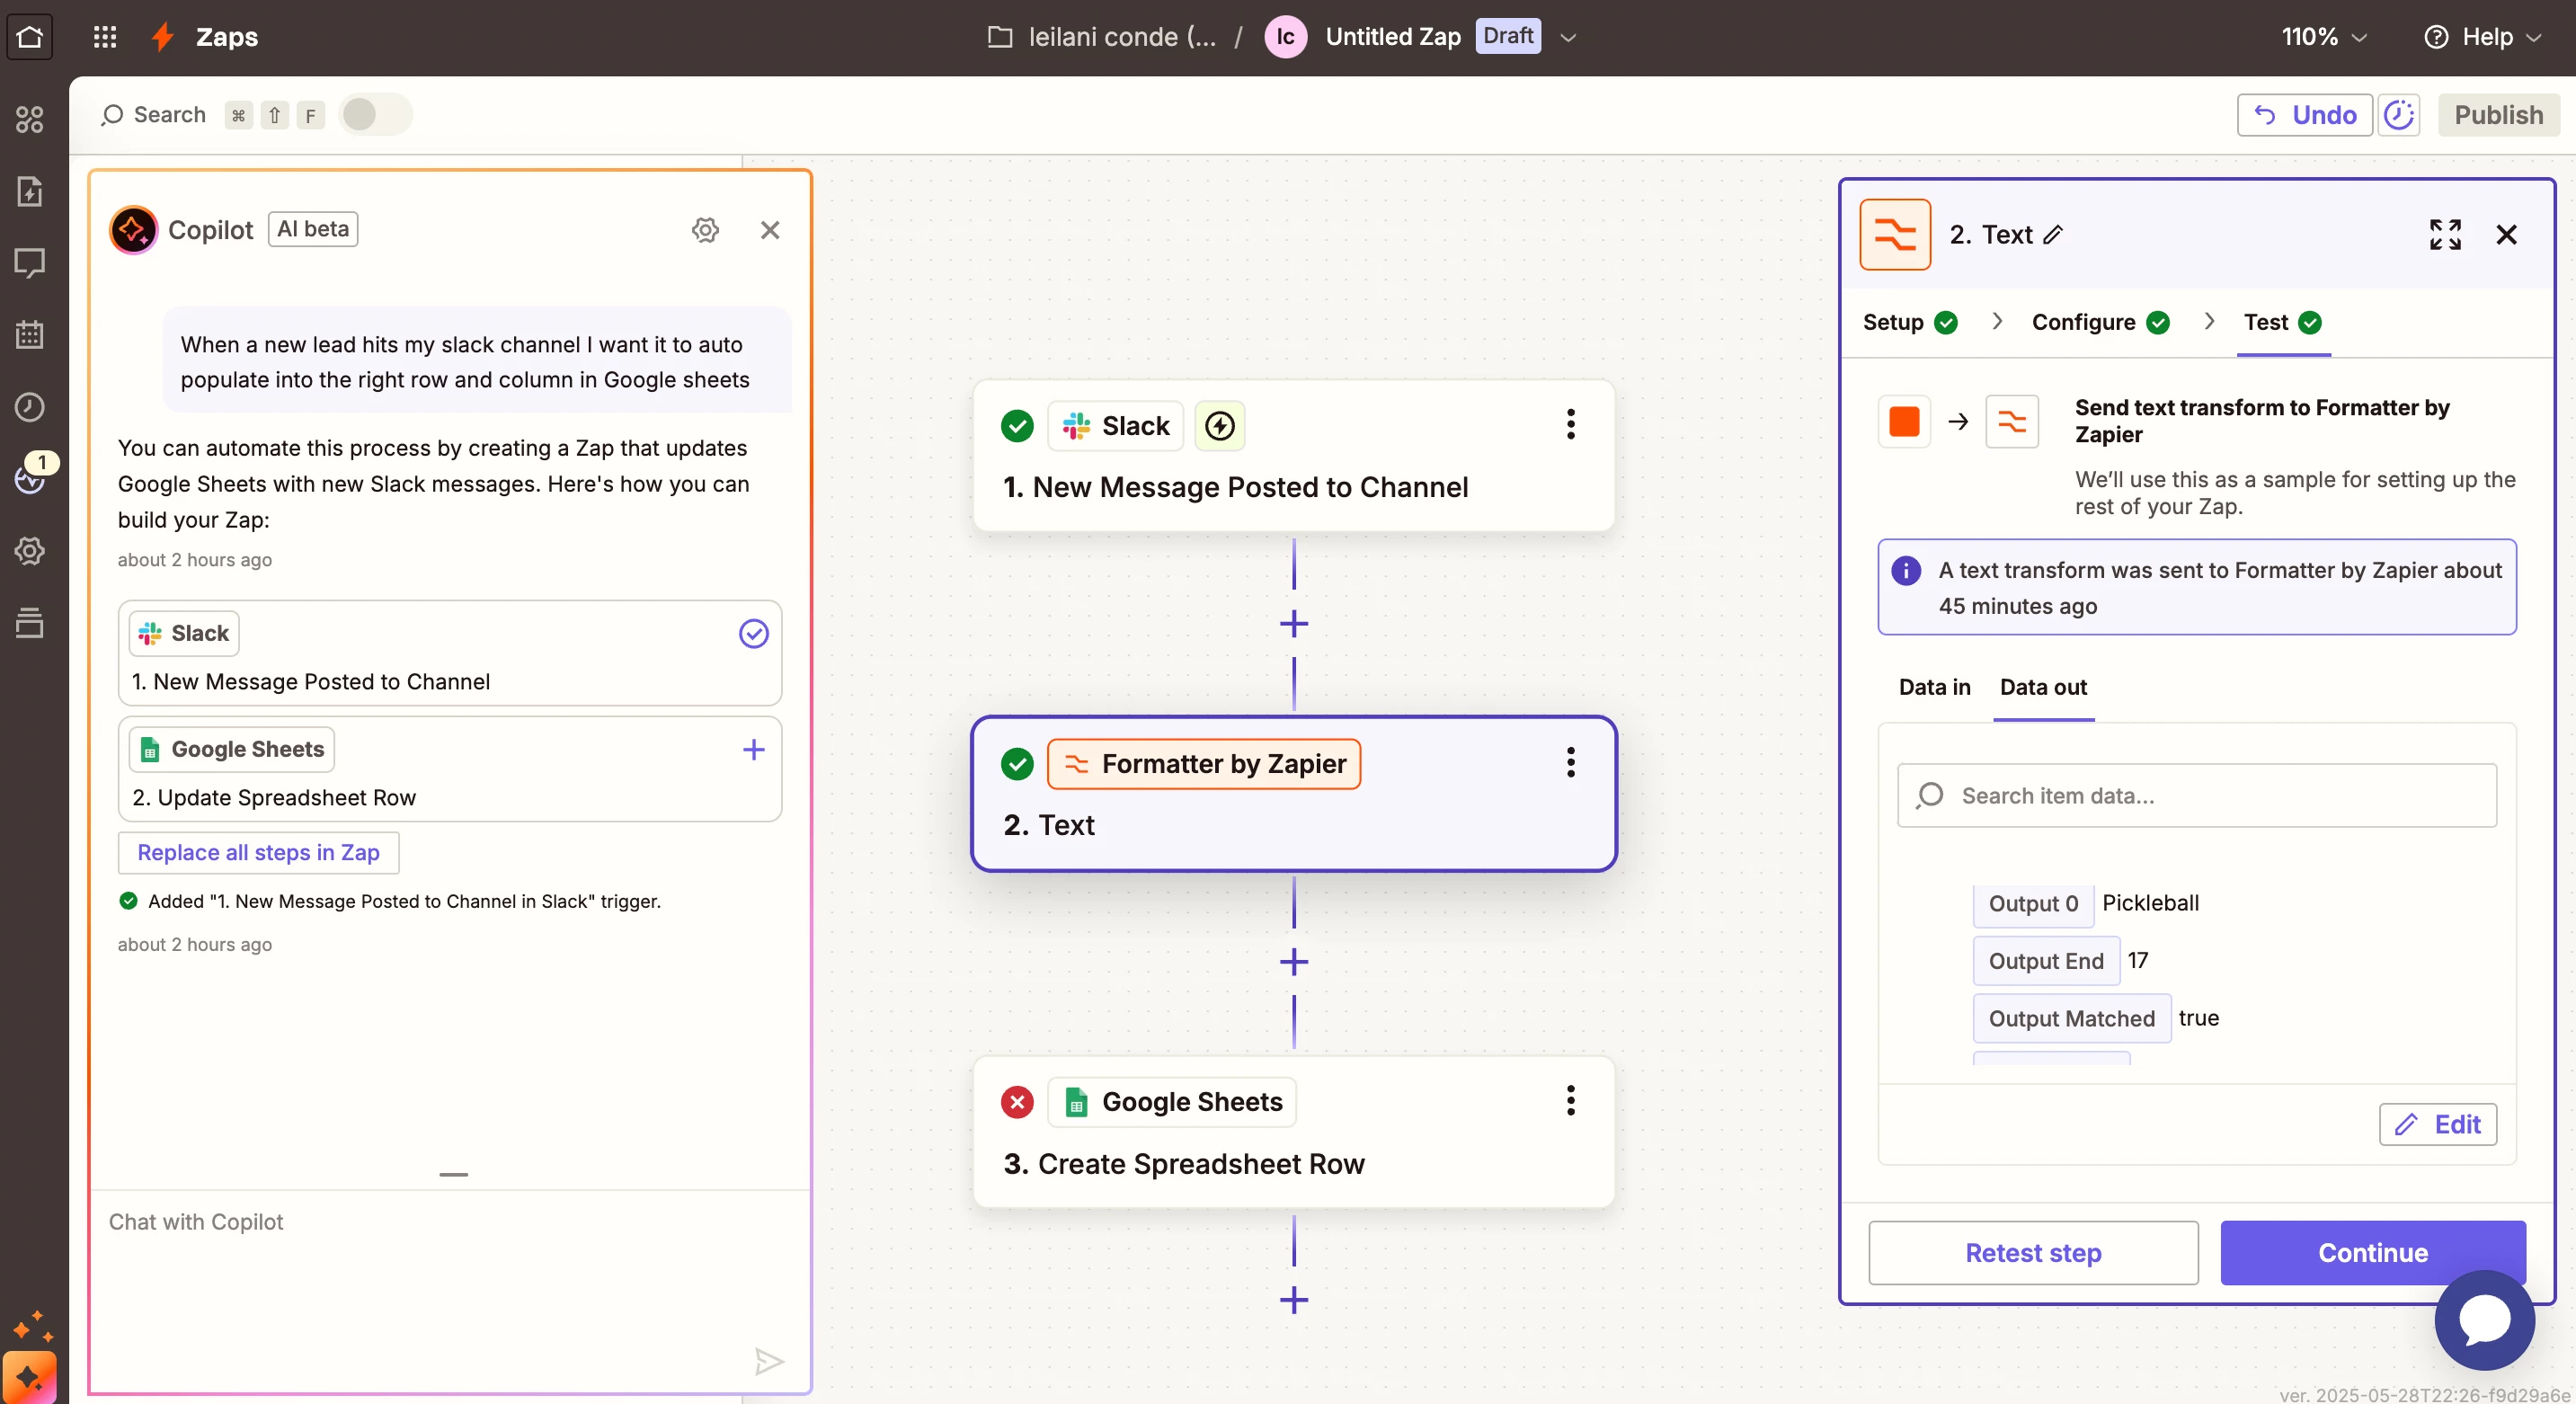Add step between Formatter and Google Sheets

coord(1294,962)
